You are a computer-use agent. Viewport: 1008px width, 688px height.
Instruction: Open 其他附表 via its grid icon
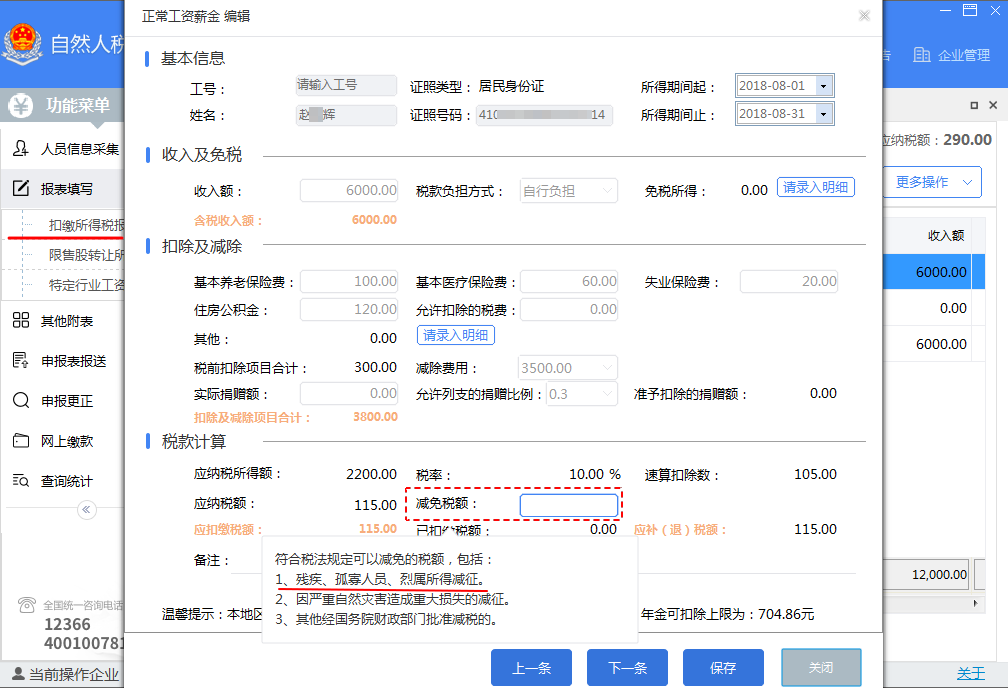pos(20,321)
